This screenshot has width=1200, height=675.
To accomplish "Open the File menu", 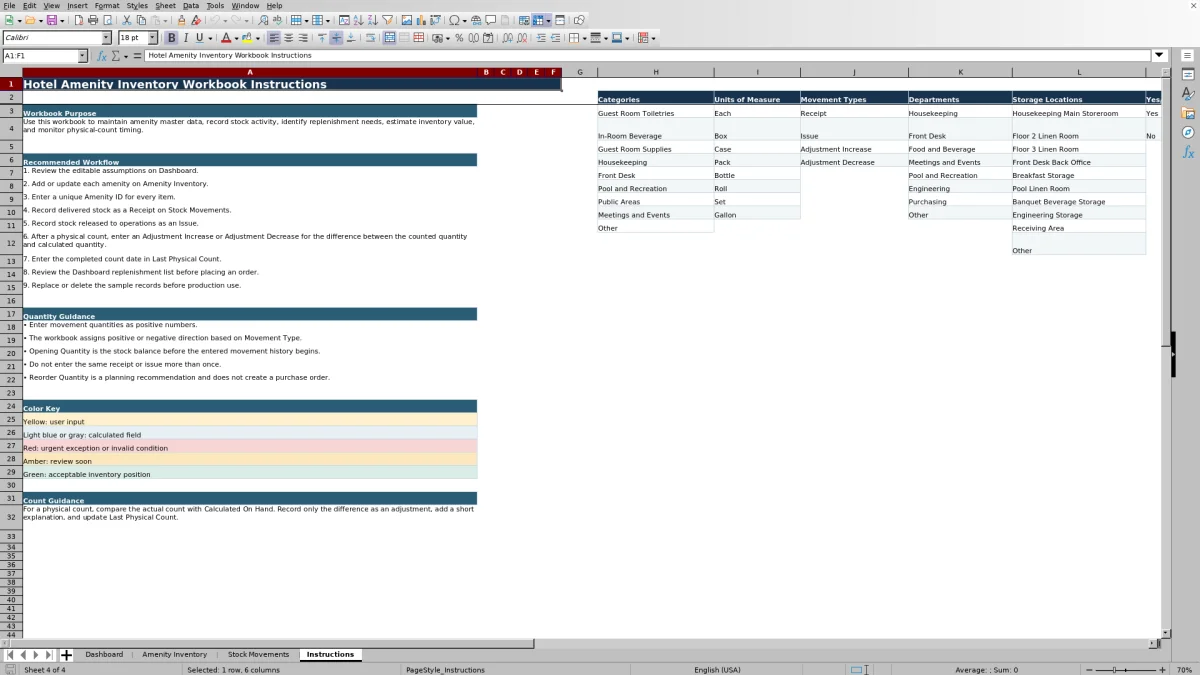I will 9,6.
